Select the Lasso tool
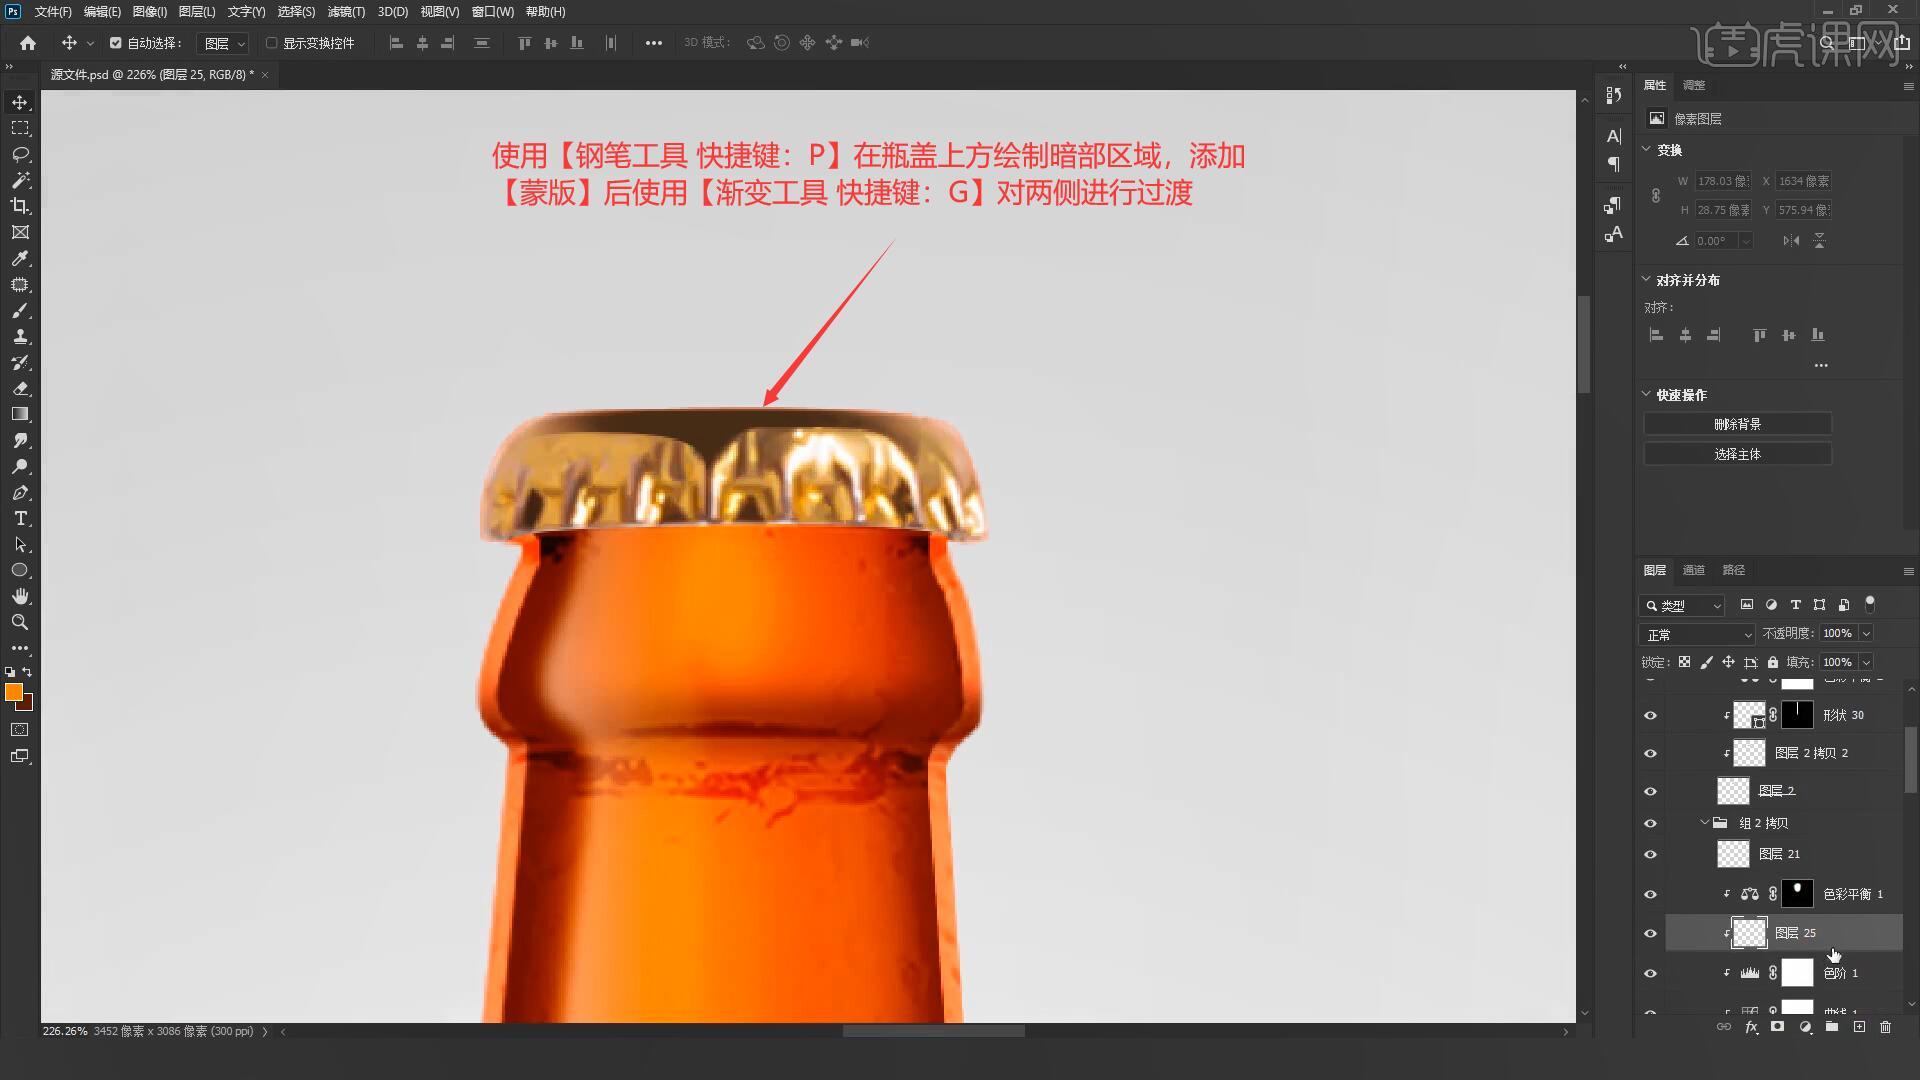The height and width of the screenshot is (1080, 1920). coord(20,154)
